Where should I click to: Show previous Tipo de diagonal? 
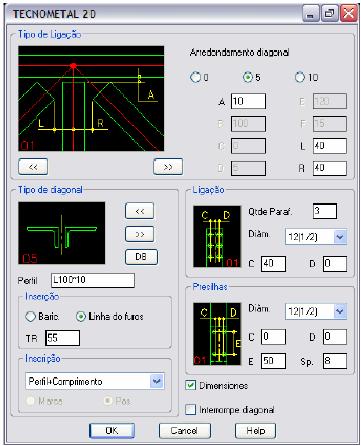pos(140,211)
